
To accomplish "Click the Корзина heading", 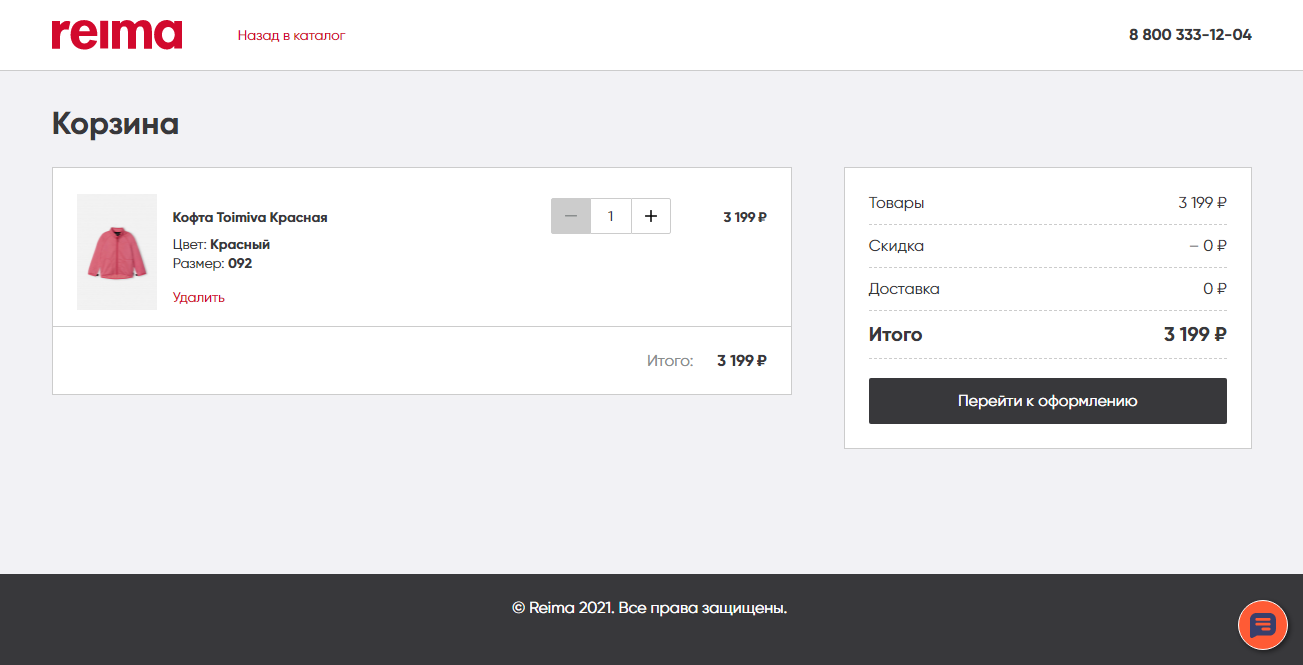I will (116, 124).
